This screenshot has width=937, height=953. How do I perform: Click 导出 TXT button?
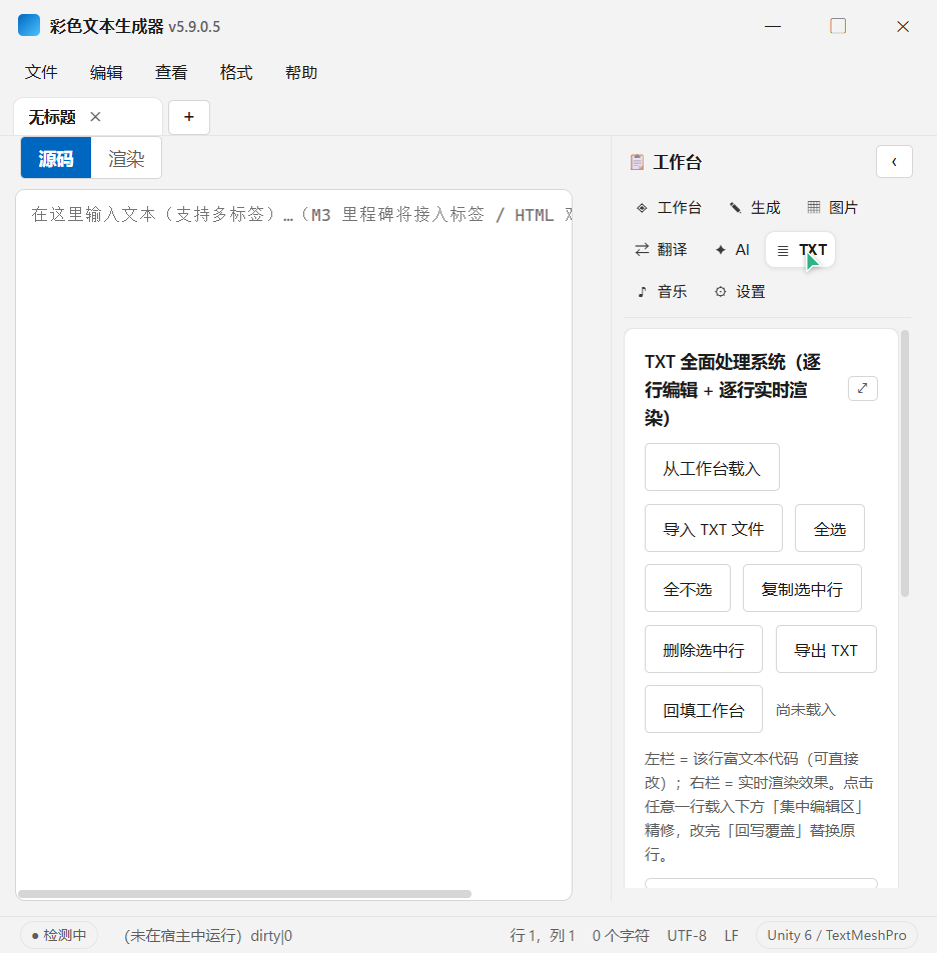(826, 649)
